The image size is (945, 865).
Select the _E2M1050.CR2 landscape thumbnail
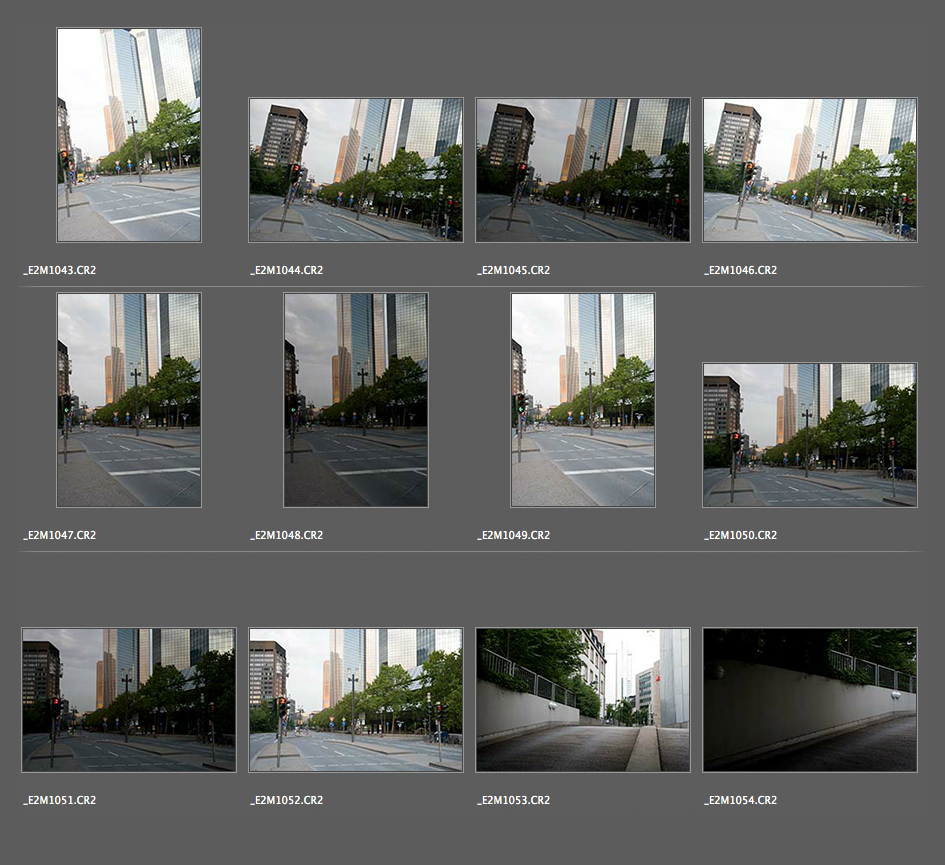tap(810, 435)
